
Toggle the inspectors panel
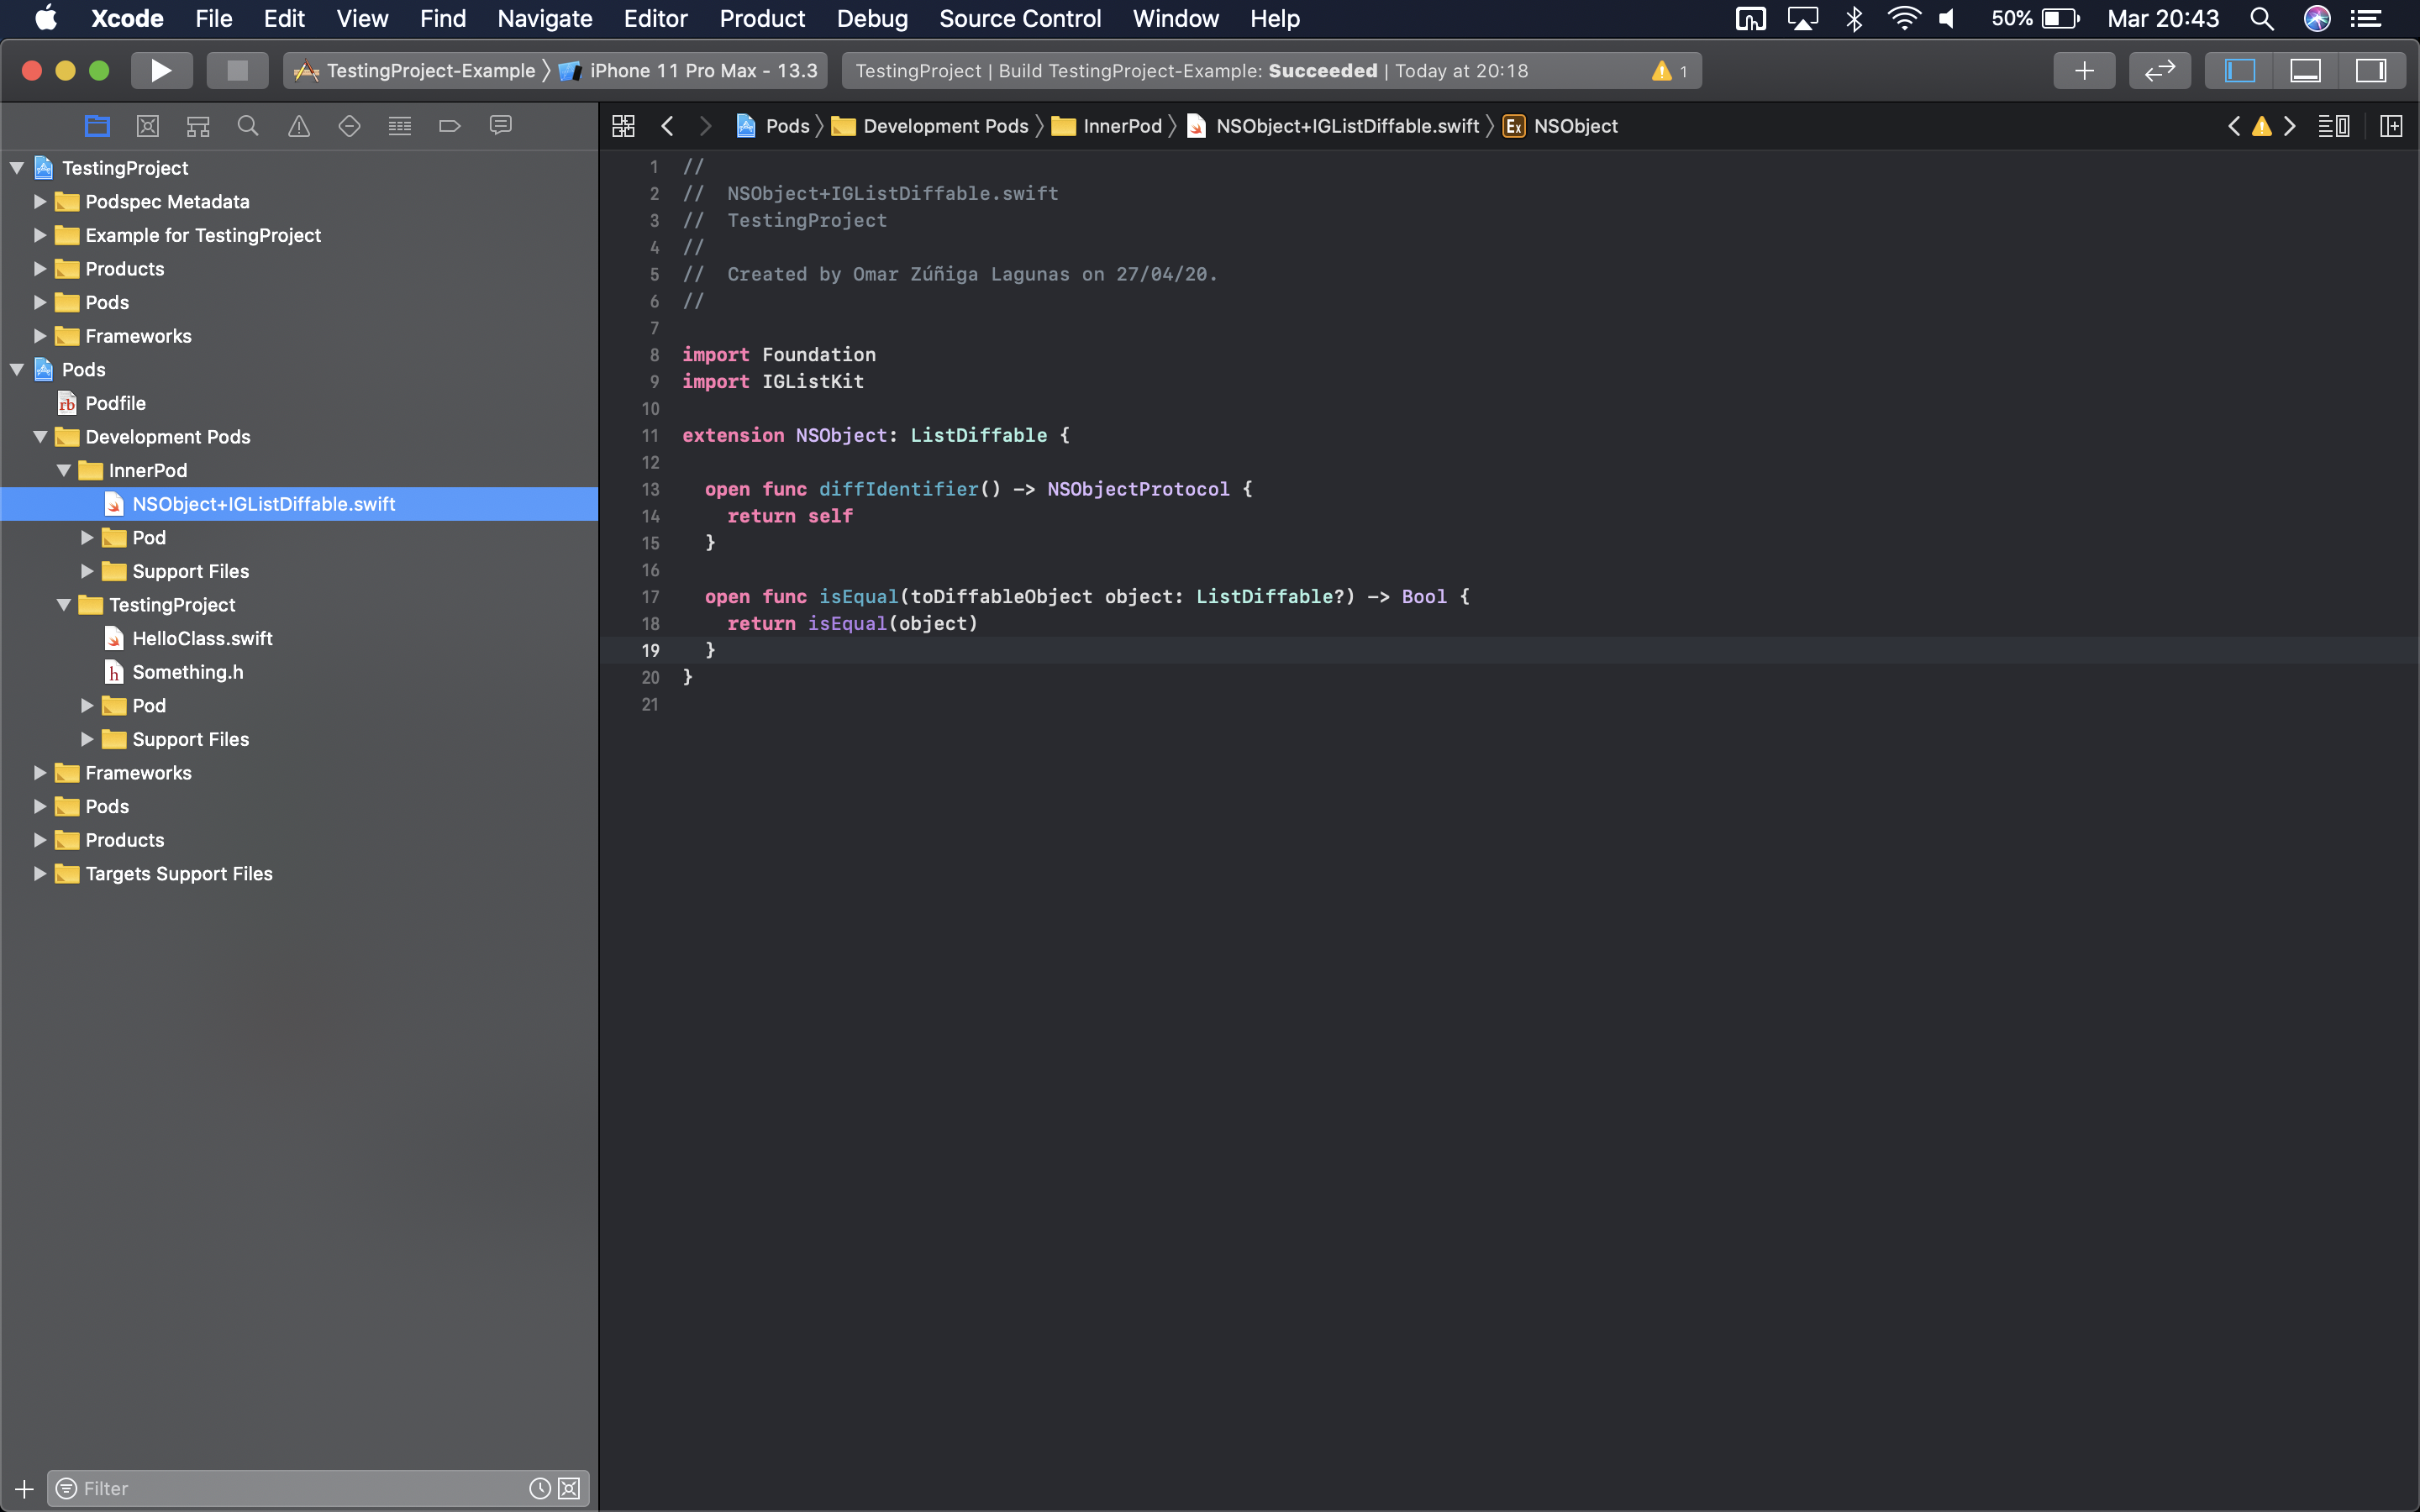[2371, 71]
